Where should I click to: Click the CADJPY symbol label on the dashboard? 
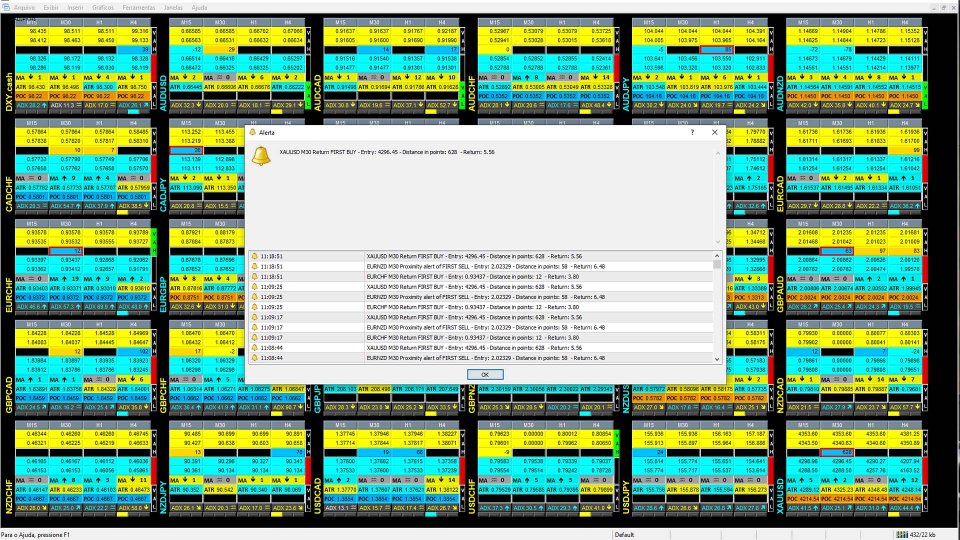point(163,195)
